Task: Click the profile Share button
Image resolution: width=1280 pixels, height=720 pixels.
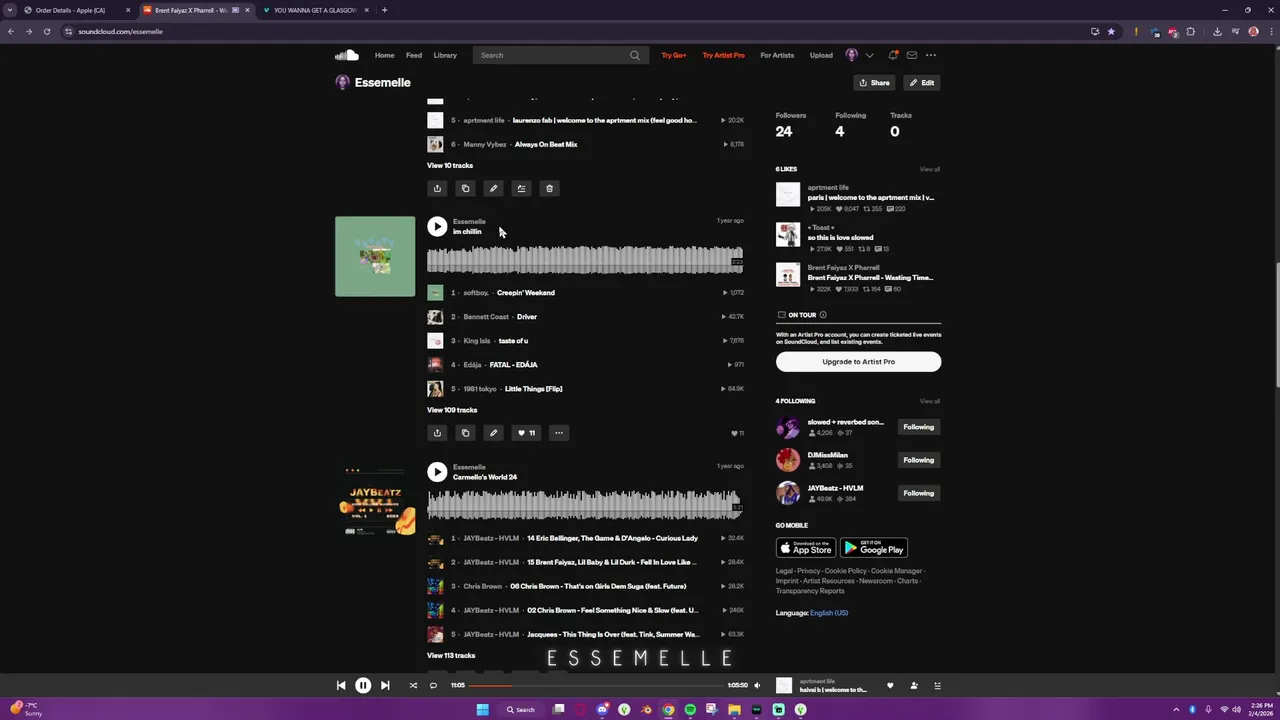Action: (874, 83)
